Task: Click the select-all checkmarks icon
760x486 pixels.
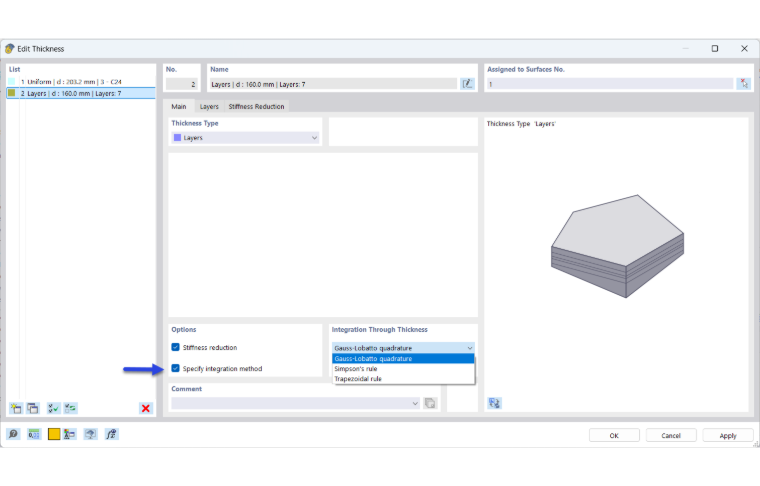Action: 53,408
